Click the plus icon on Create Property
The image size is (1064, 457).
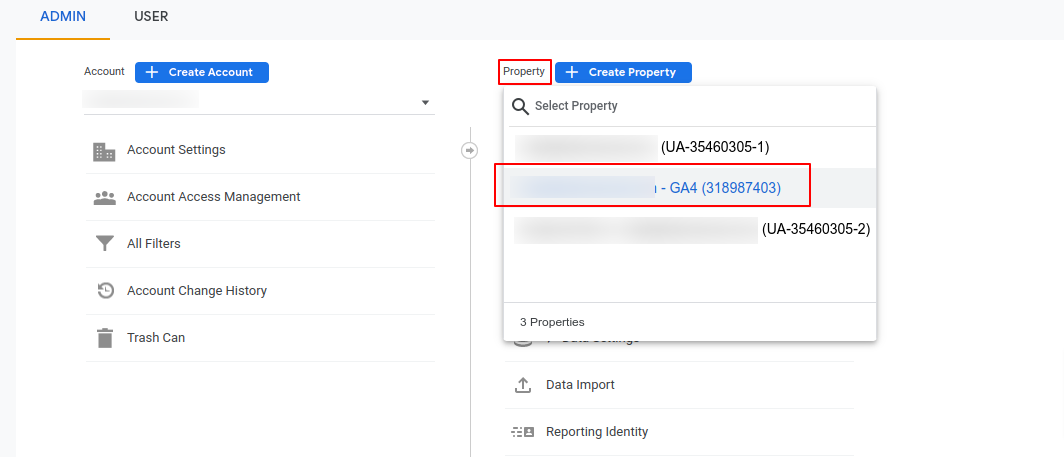(x=572, y=72)
